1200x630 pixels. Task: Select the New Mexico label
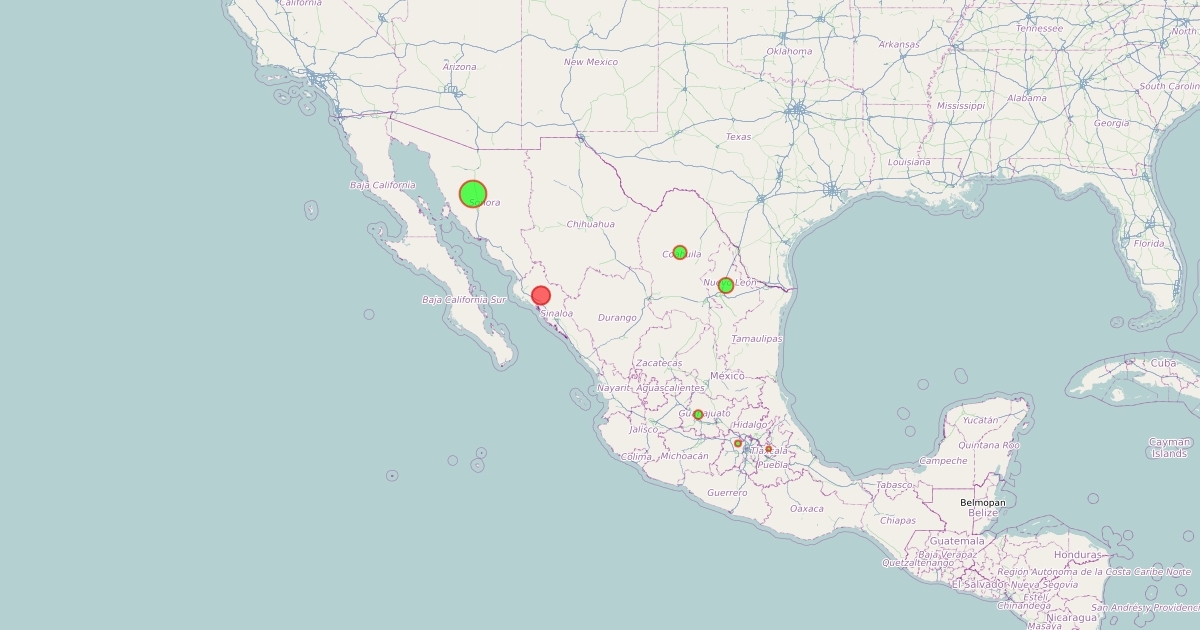coord(591,62)
